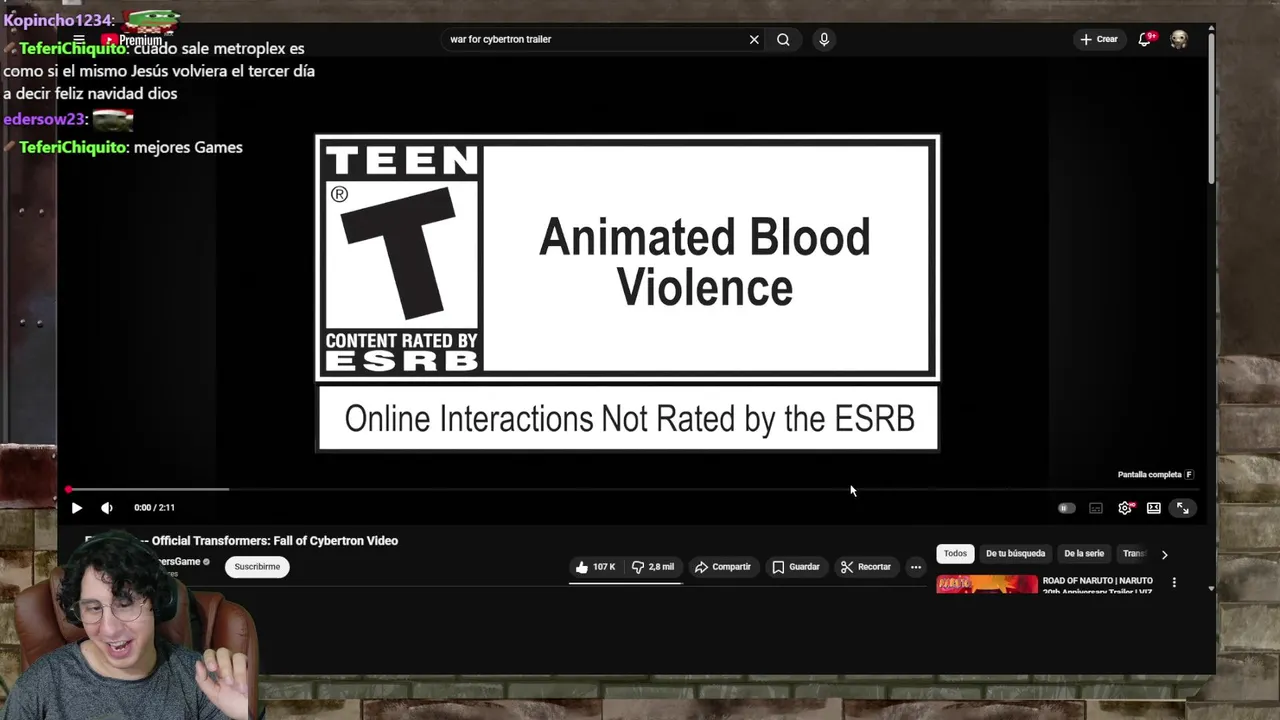Open the account avatar menu

[1179, 39]
